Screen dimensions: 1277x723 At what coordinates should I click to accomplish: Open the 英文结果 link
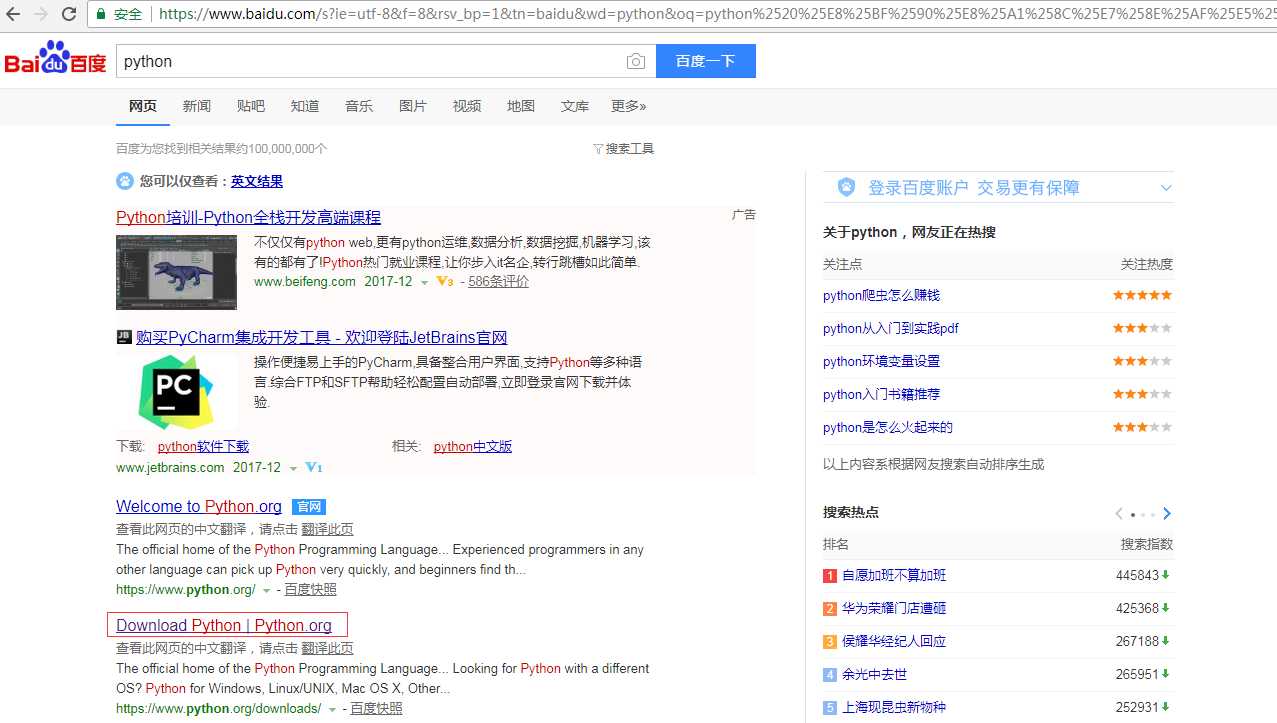click(257, 181)
